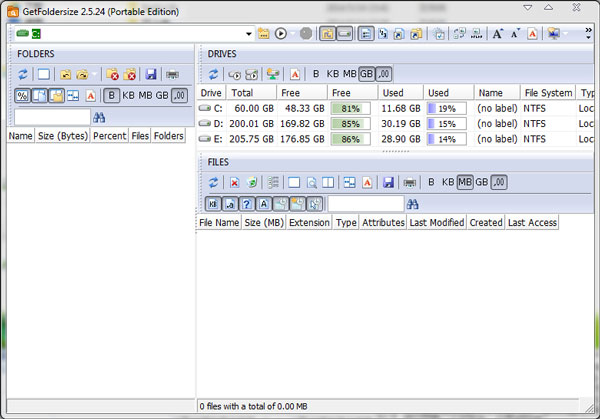Toggle the folders panel view button in the main toolbar
Screen dimensions: 600x419
327,34
